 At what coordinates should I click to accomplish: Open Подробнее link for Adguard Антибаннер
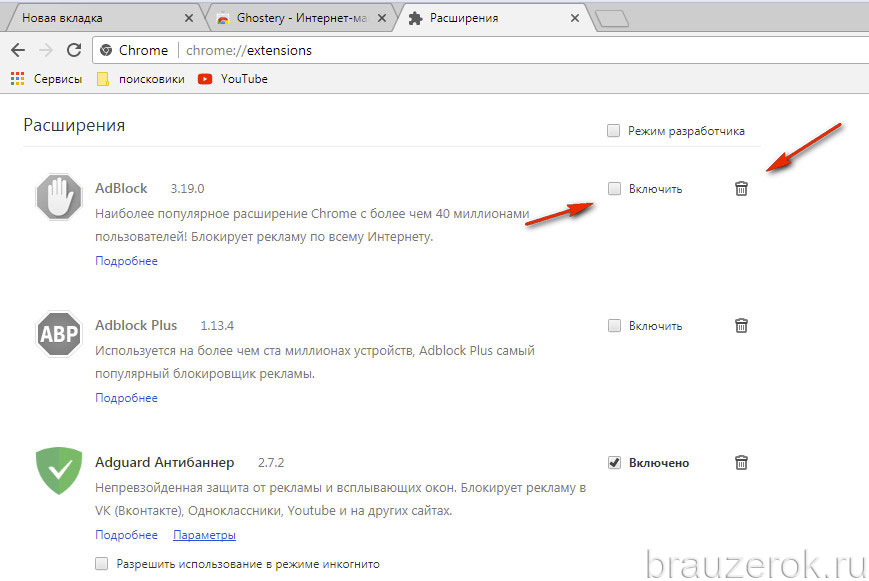126,535
